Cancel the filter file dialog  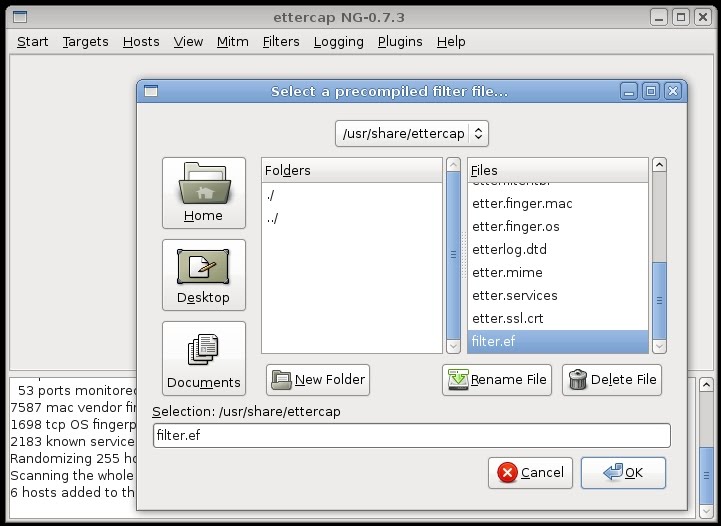point(530,473)
